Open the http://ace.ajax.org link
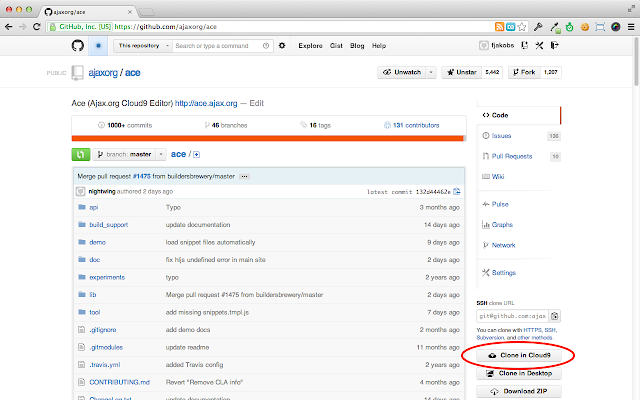The image size is (640, 400). 206,103
